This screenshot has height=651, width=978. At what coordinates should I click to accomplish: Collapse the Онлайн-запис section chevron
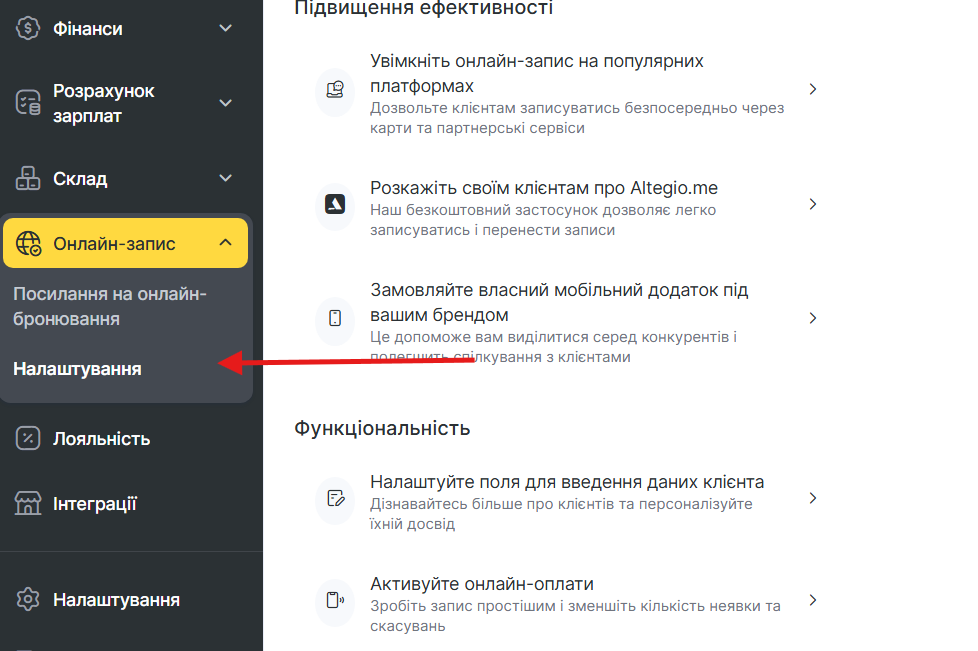(x=226, y=243)
